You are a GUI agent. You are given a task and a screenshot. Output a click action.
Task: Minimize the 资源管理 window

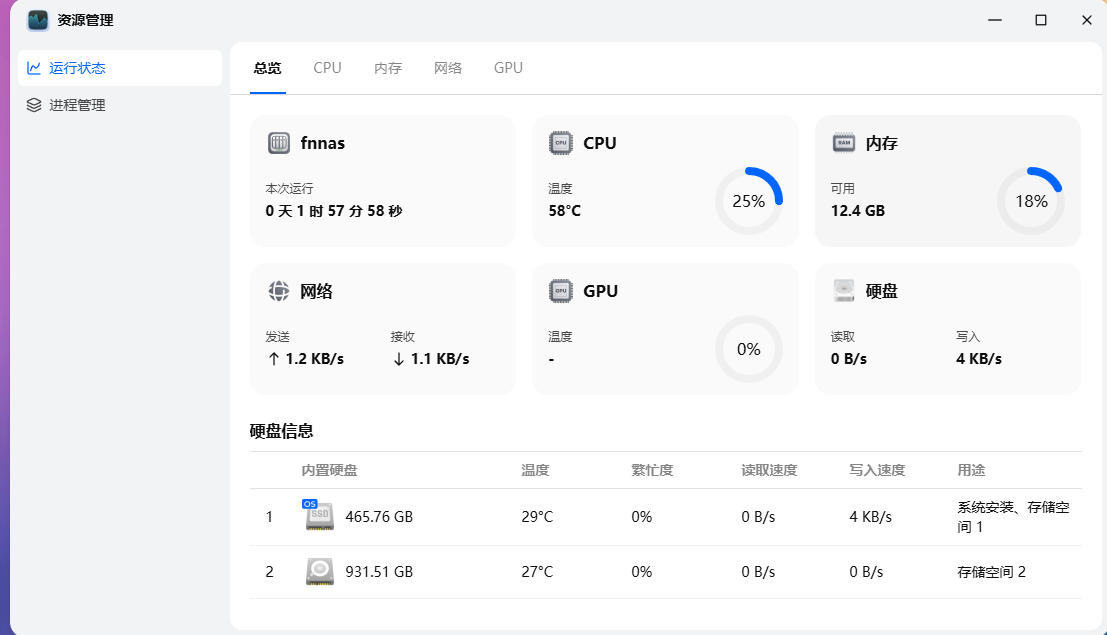(995, 20)
